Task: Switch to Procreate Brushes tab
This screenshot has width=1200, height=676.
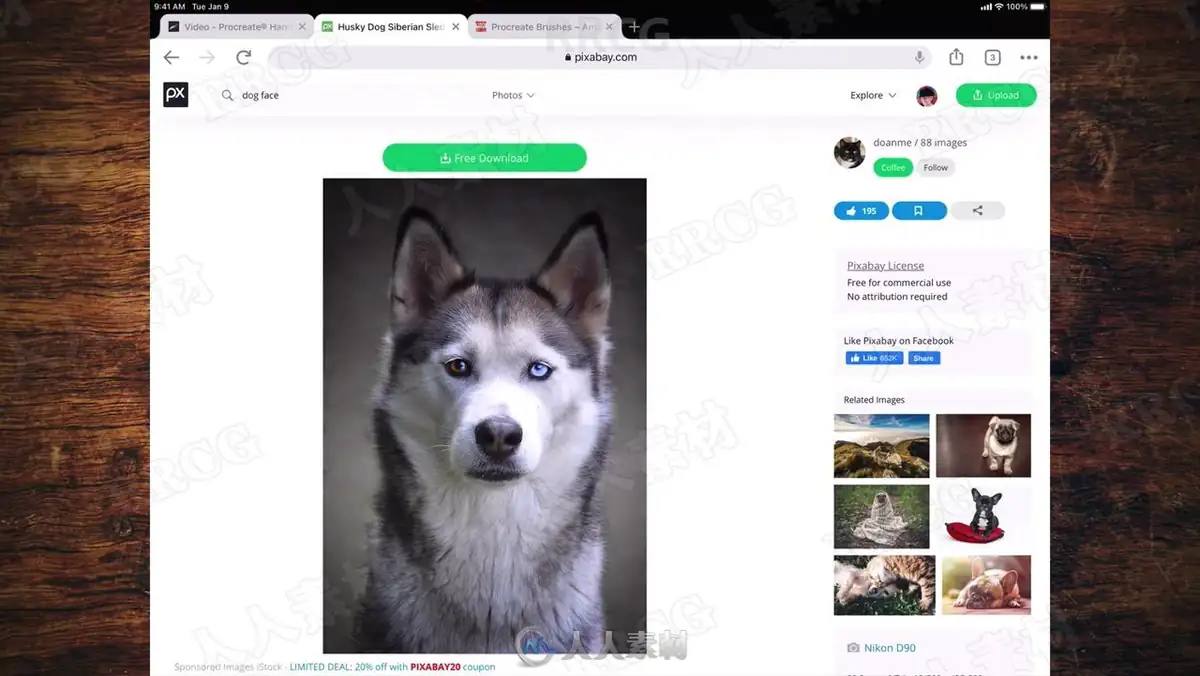Action: coord(544,27)
